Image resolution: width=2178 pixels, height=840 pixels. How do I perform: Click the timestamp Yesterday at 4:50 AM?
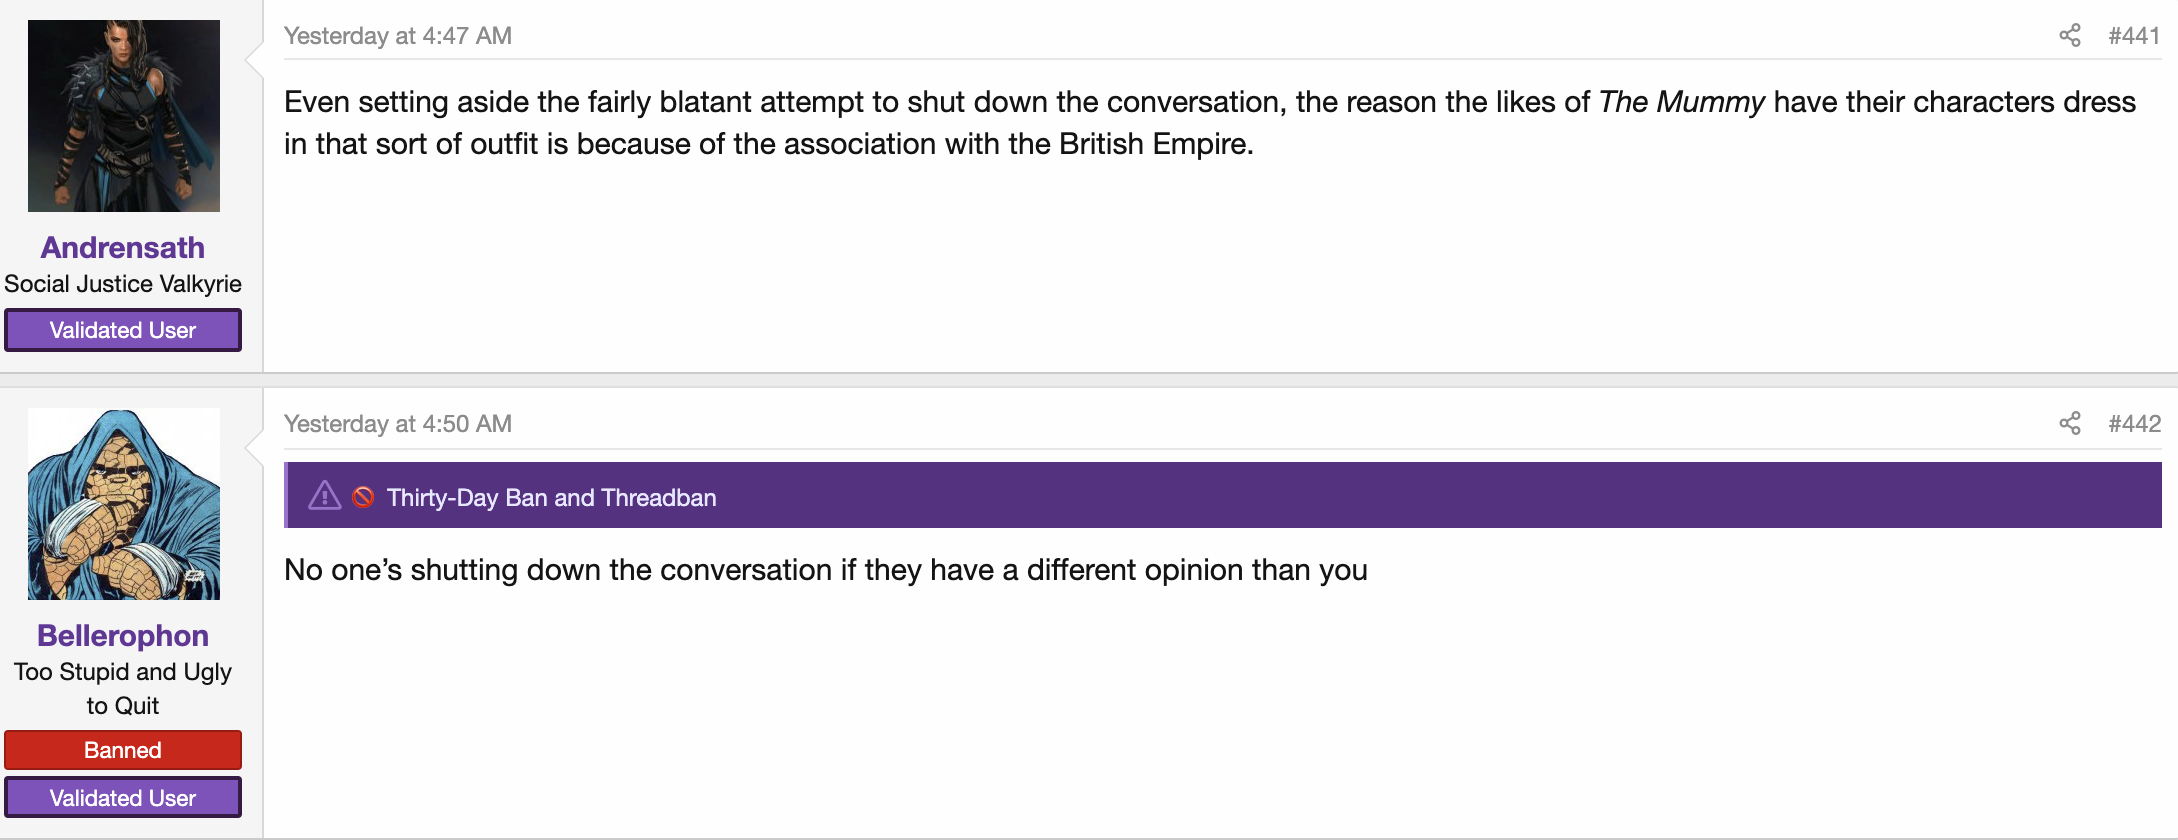coord(398,424)
